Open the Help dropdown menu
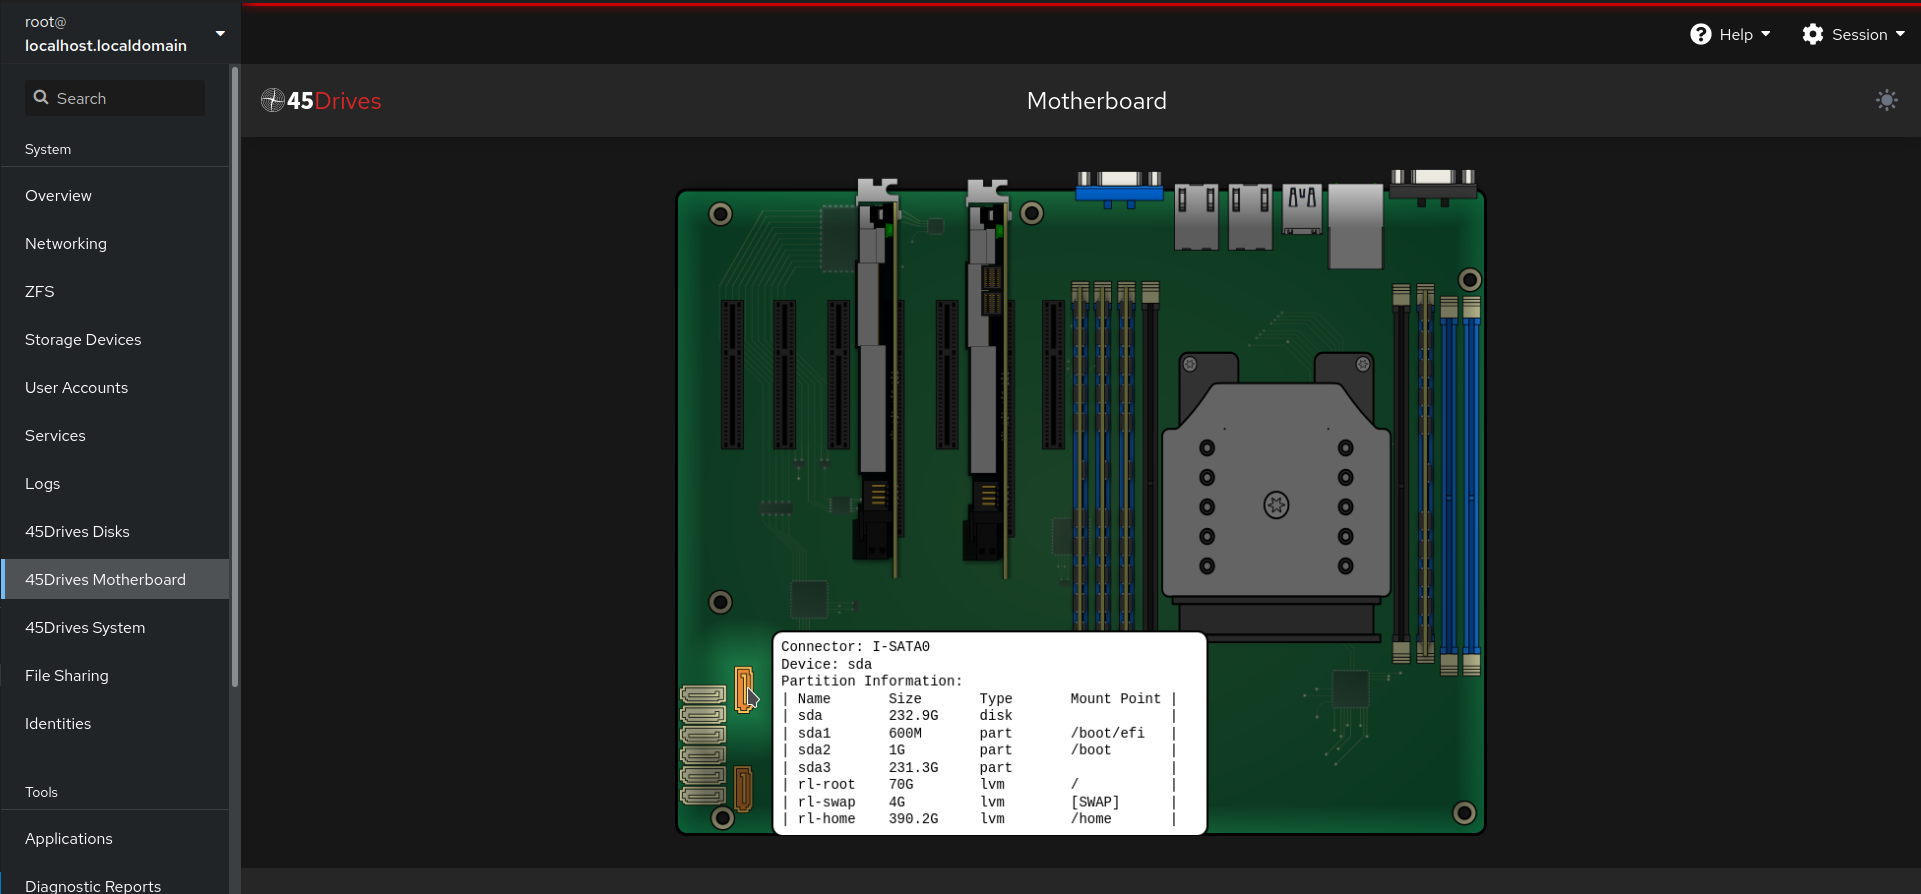This screenshot has height=894, width=1921. coord(1731,35)
